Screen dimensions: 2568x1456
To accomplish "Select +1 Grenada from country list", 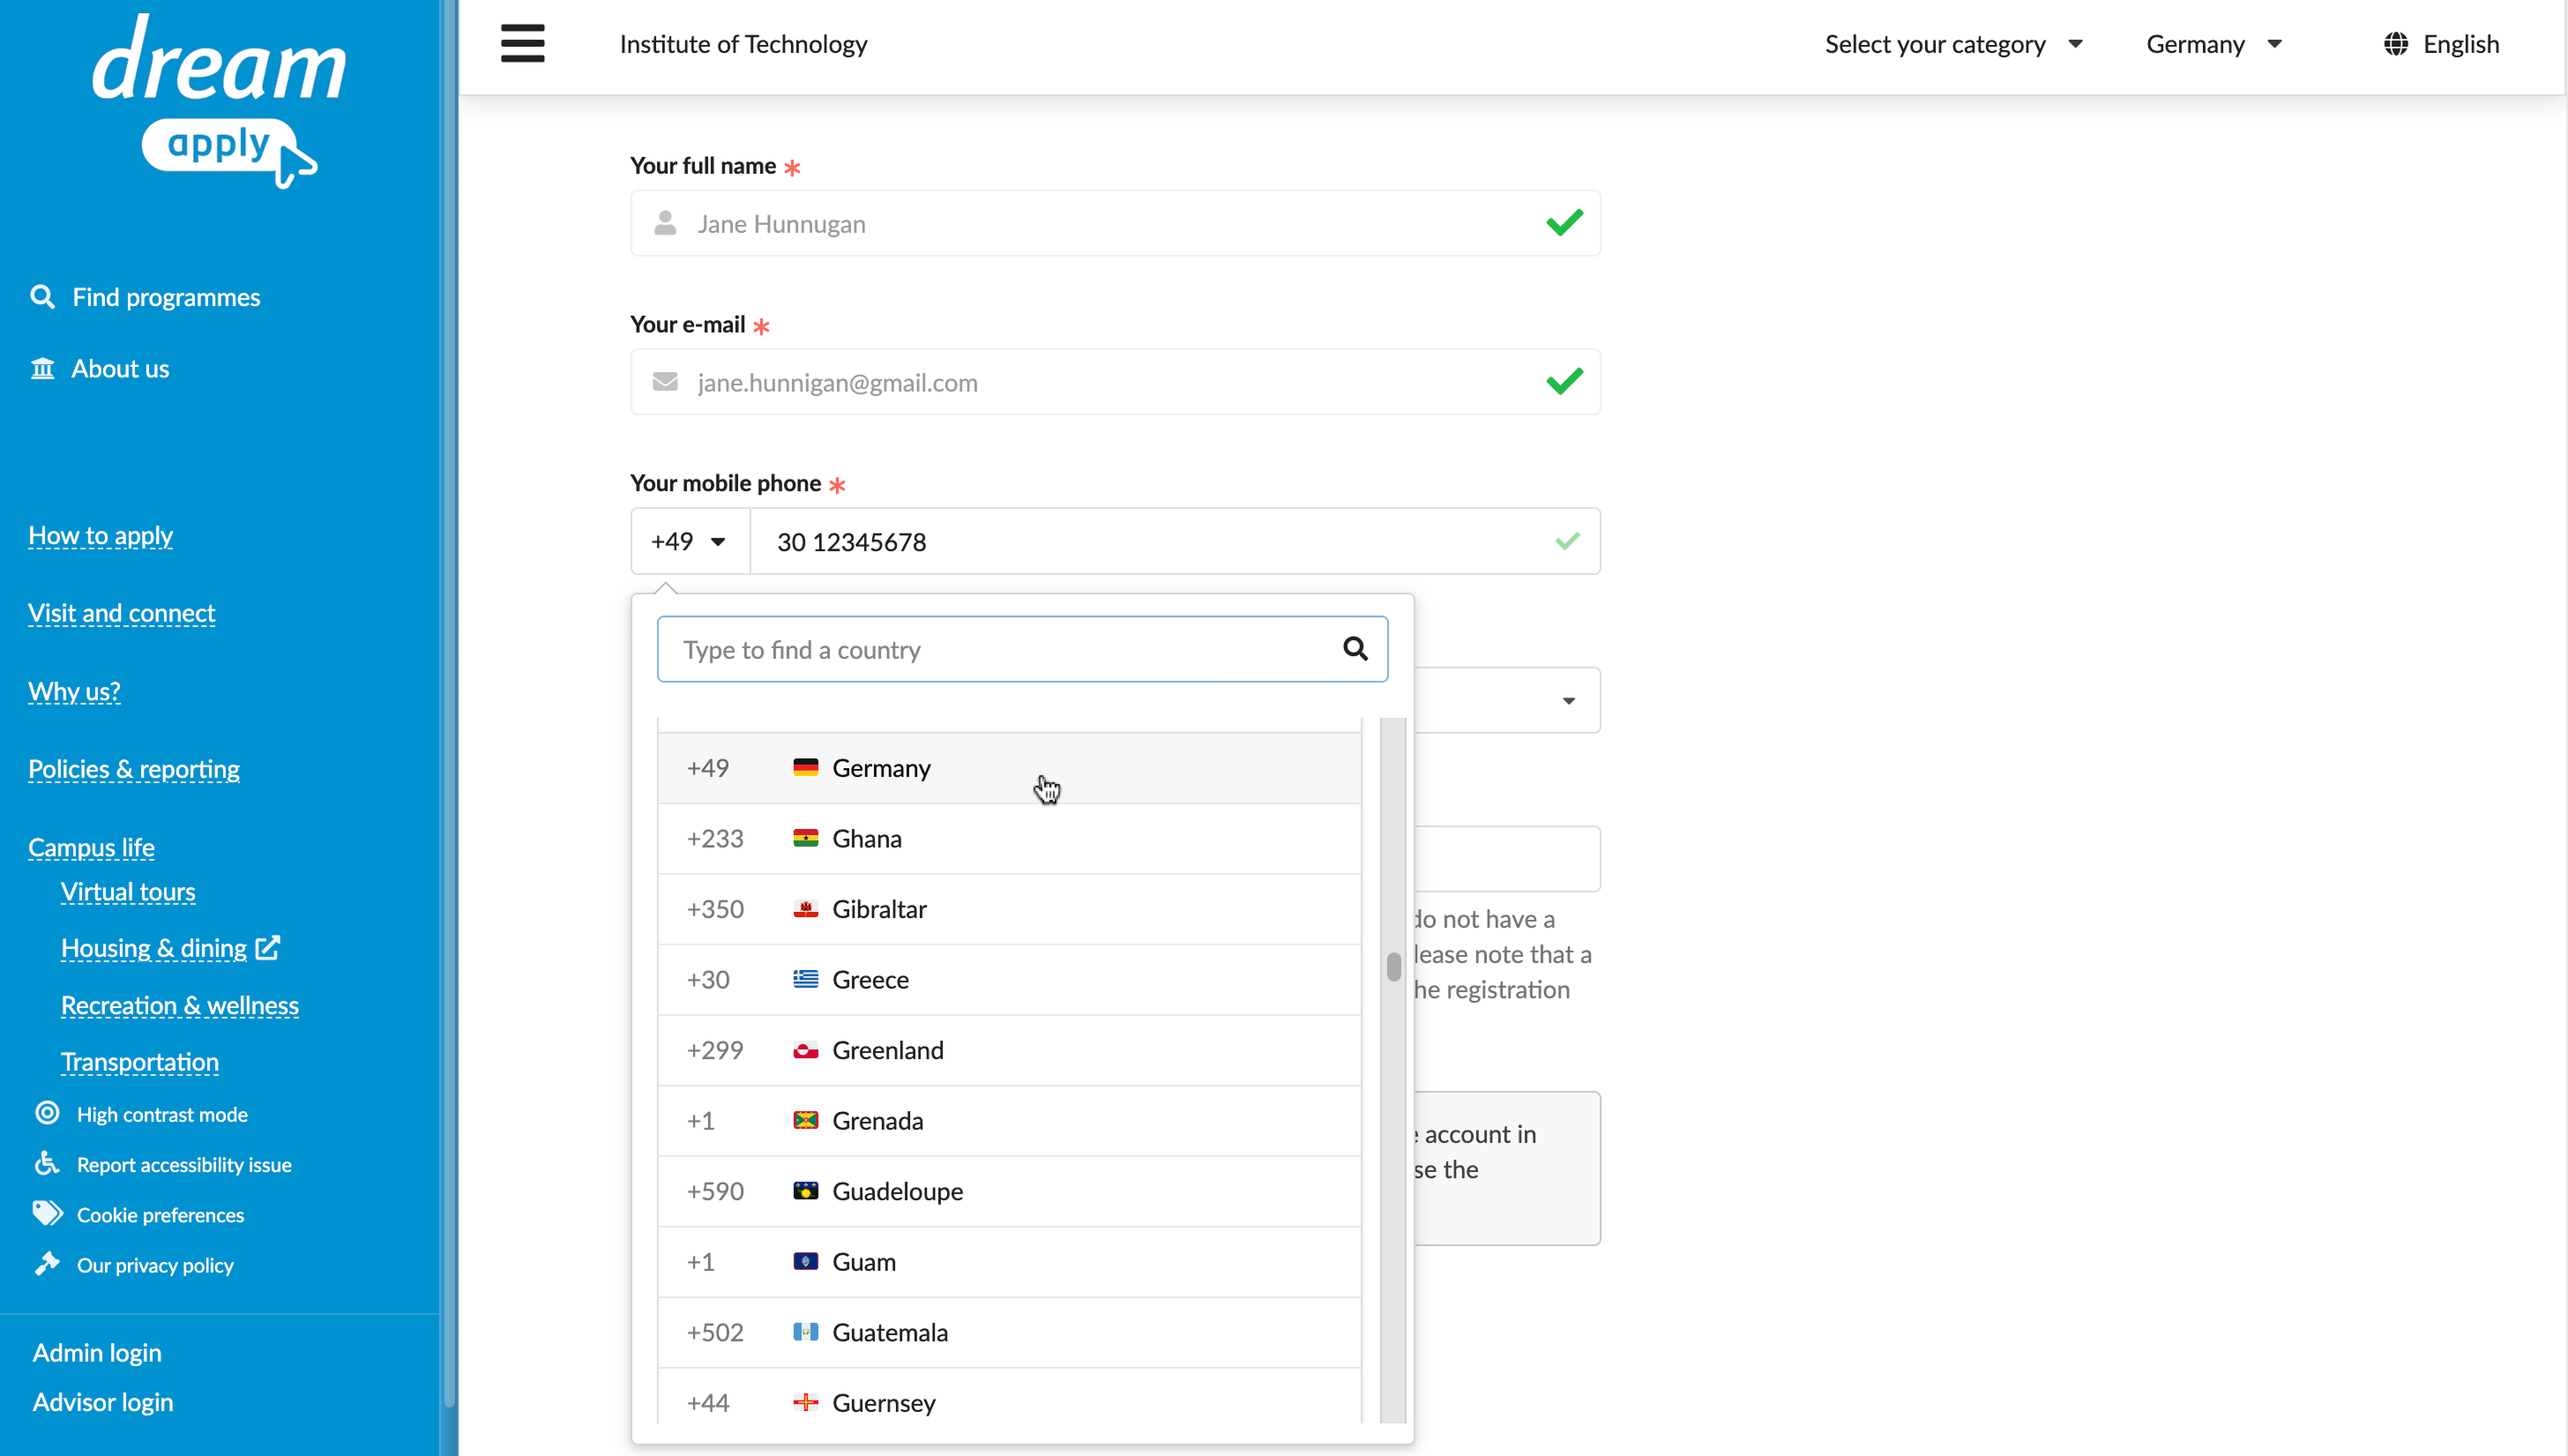I will [x=1008, y=1121].
